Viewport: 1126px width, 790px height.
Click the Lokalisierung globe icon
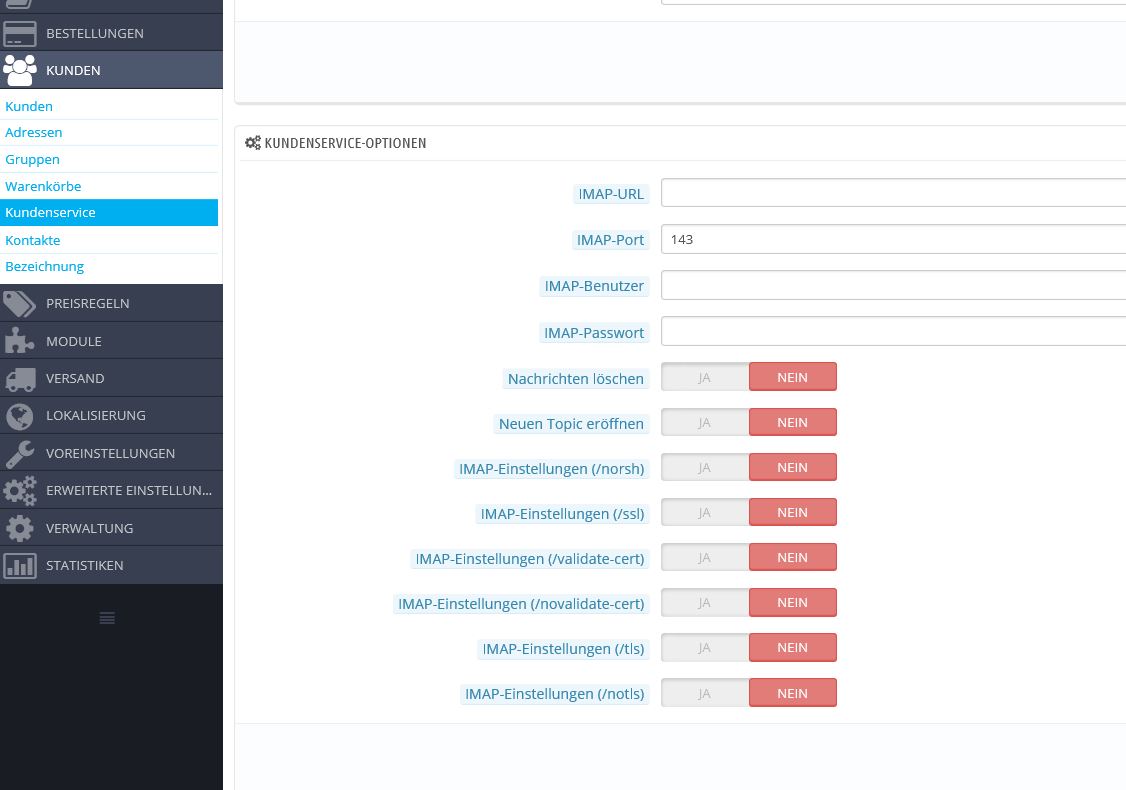[x=19, y=416]
